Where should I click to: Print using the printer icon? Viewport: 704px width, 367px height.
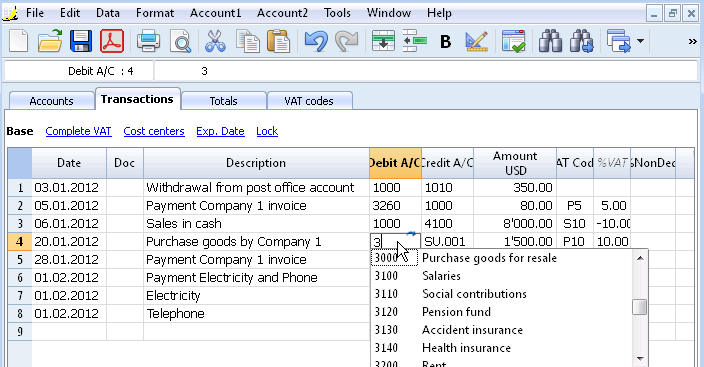coord(148,41)
